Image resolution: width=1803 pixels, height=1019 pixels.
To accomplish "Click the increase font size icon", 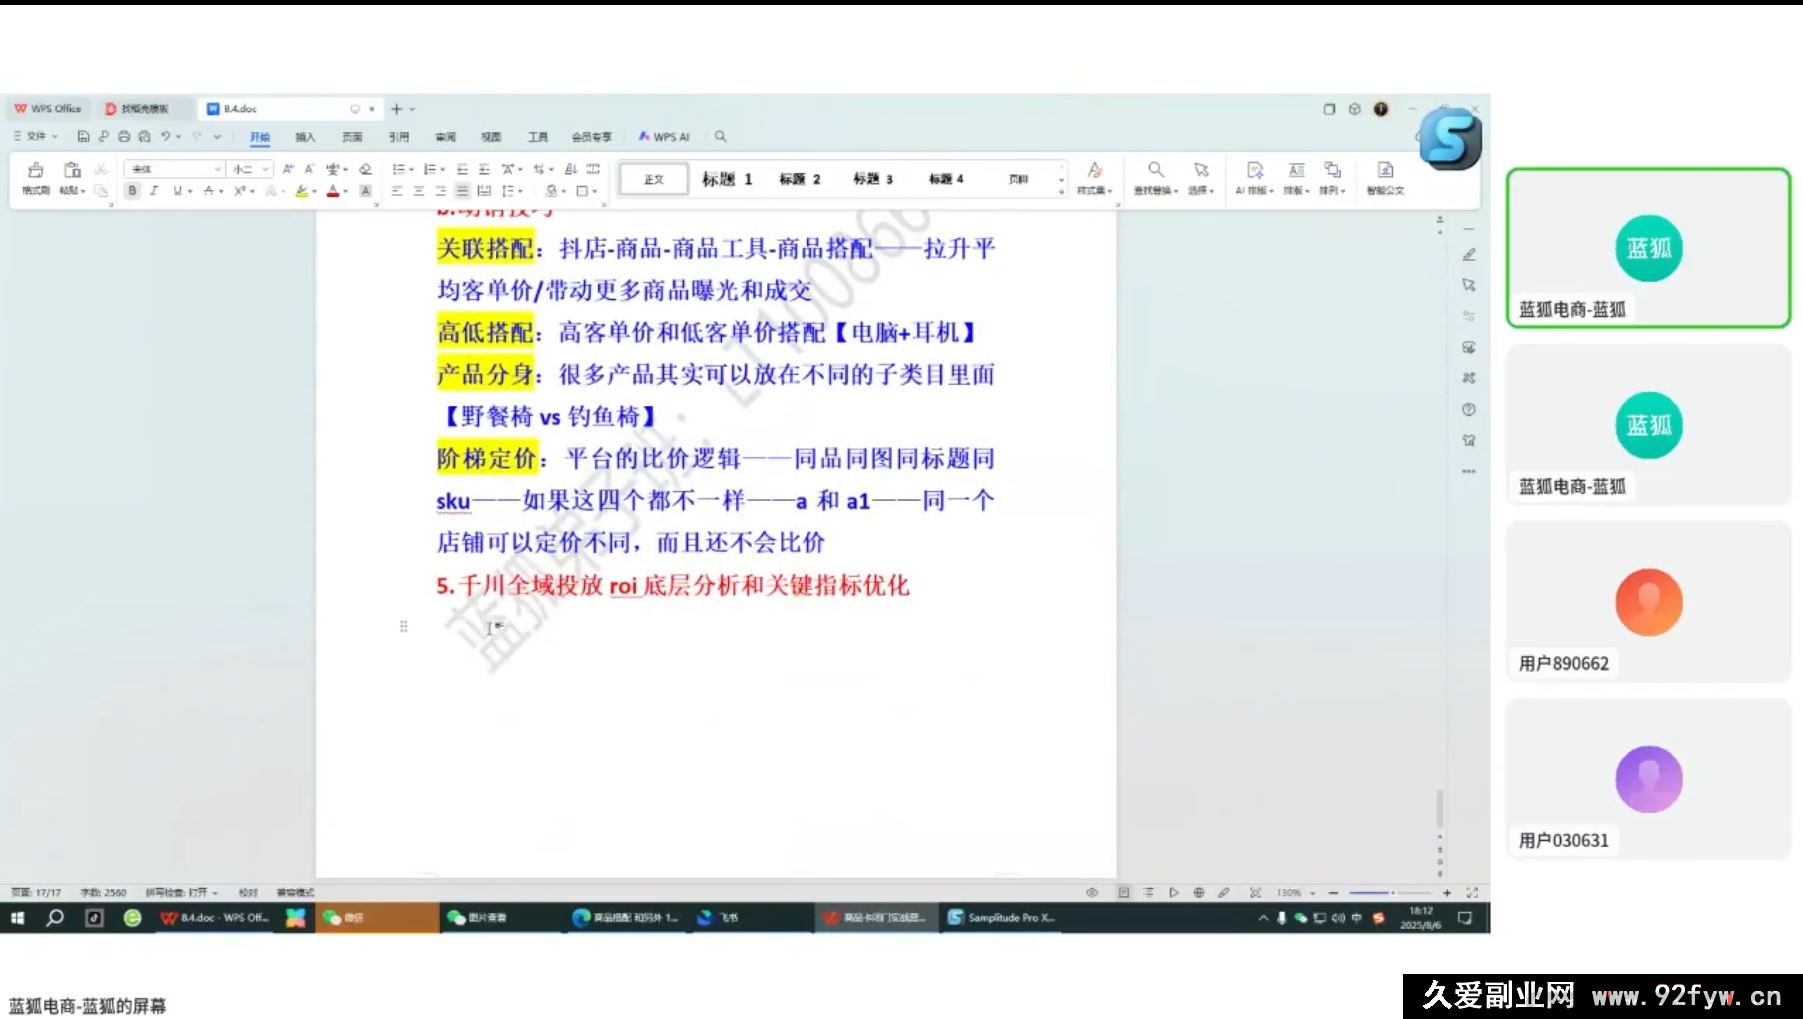I will (288, 169).
